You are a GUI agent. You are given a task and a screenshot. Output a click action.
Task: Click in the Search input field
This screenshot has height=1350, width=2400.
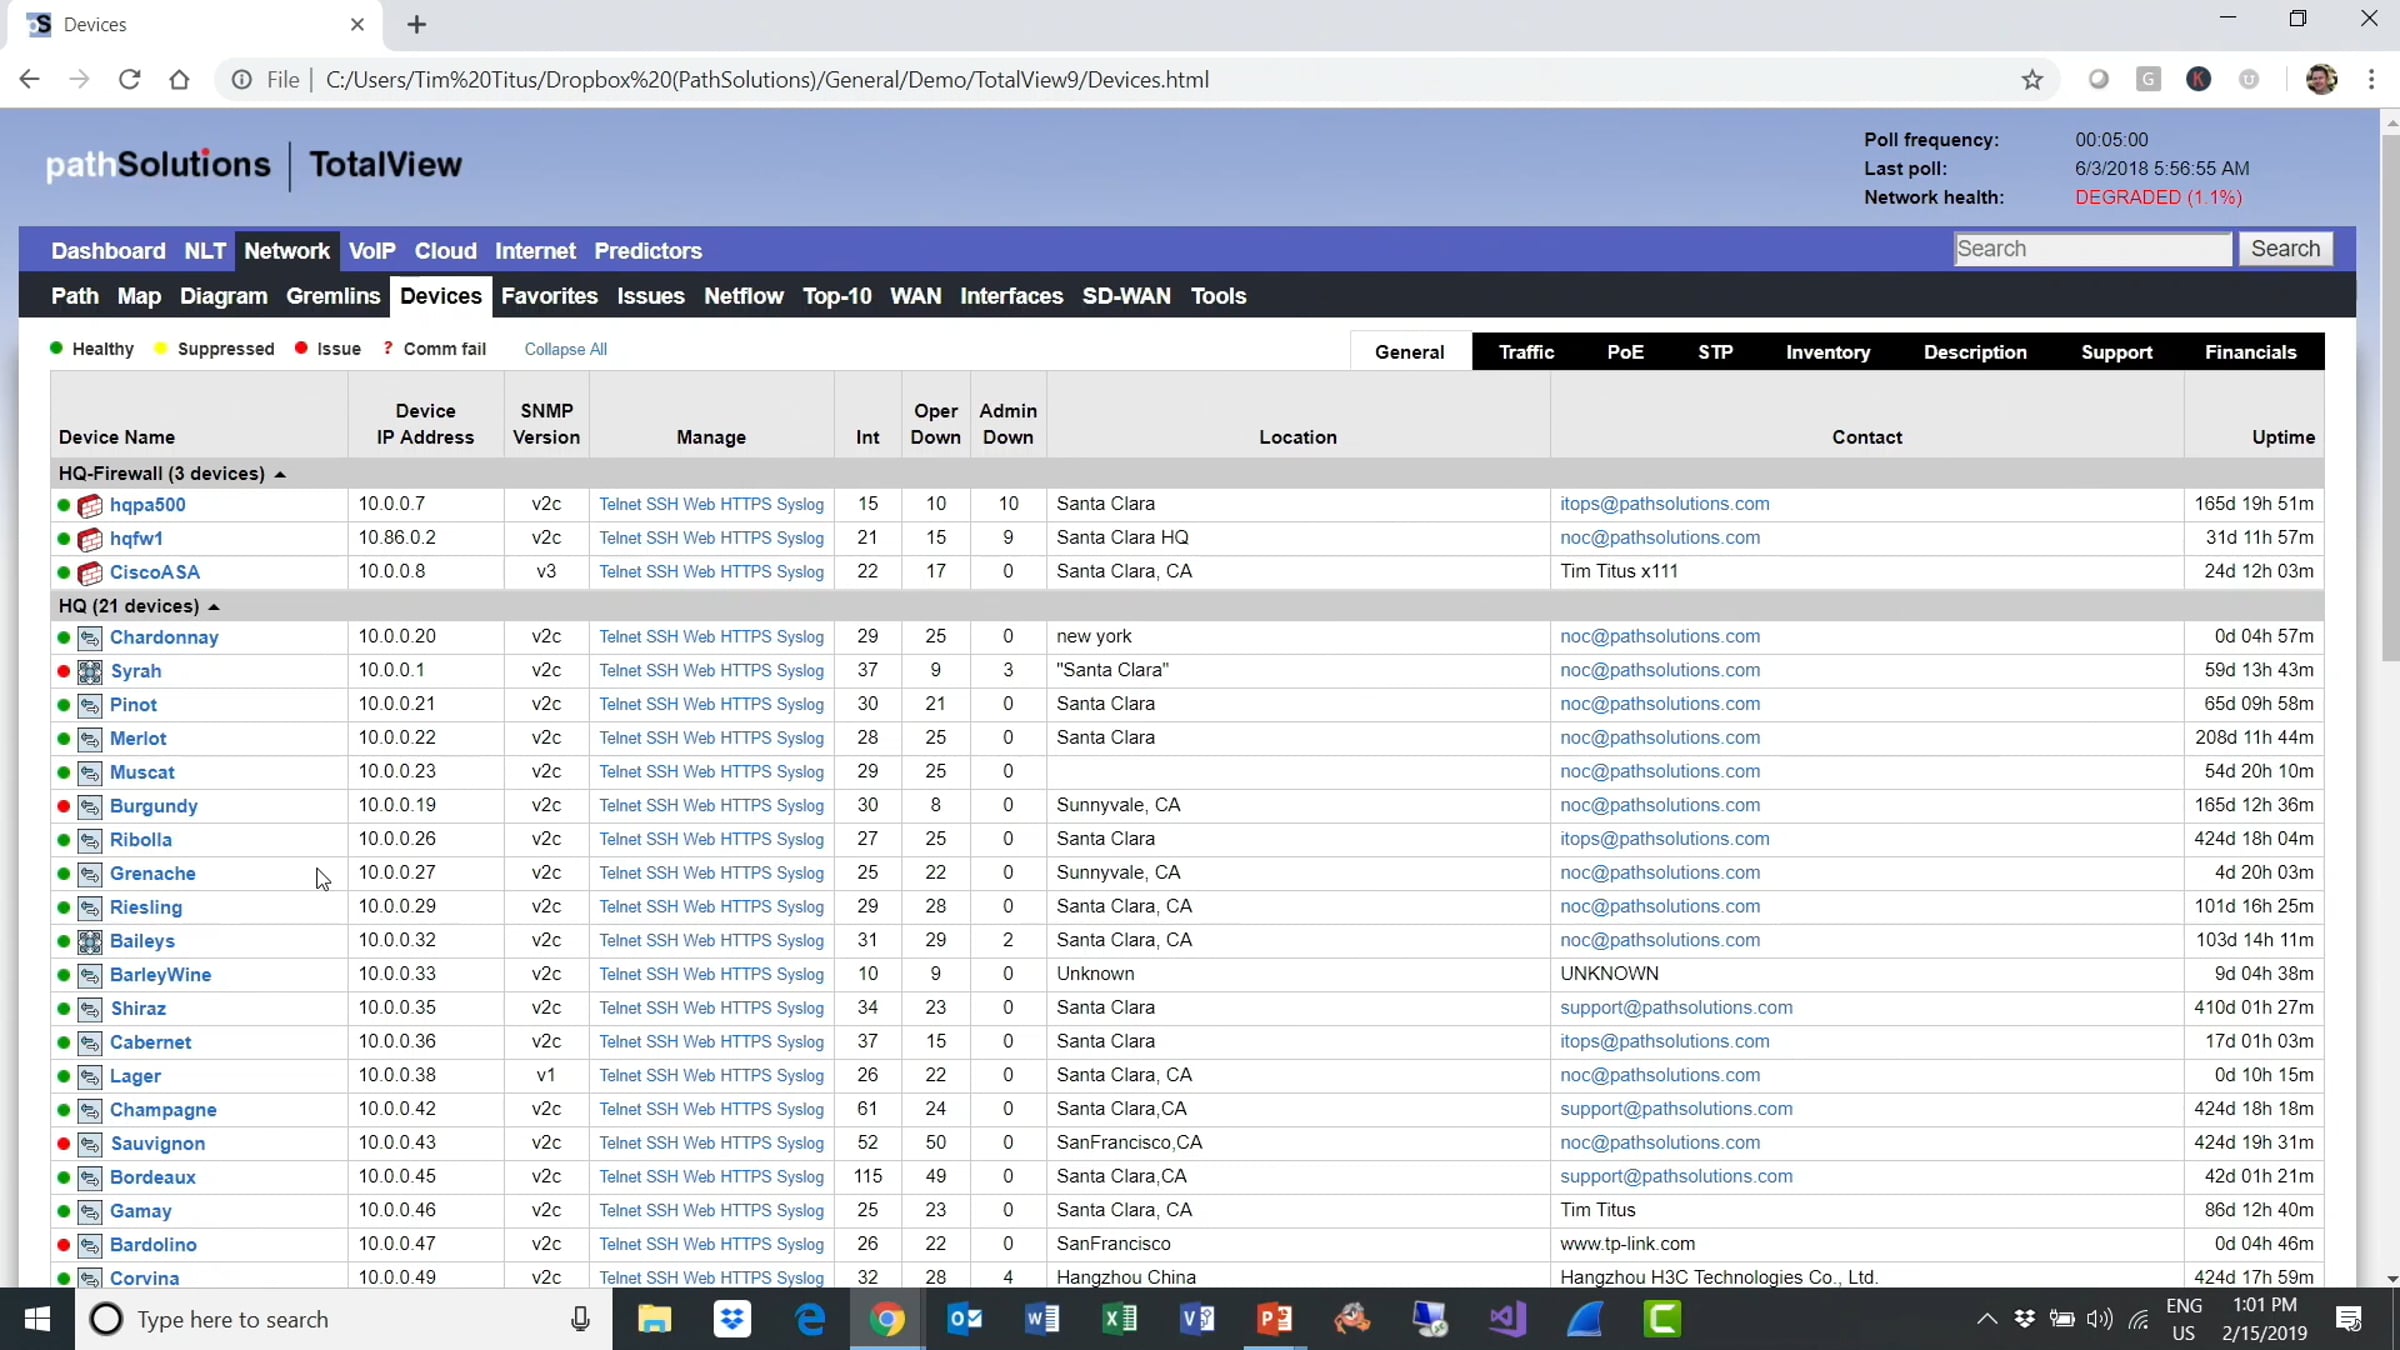(x=2092, y=249)
